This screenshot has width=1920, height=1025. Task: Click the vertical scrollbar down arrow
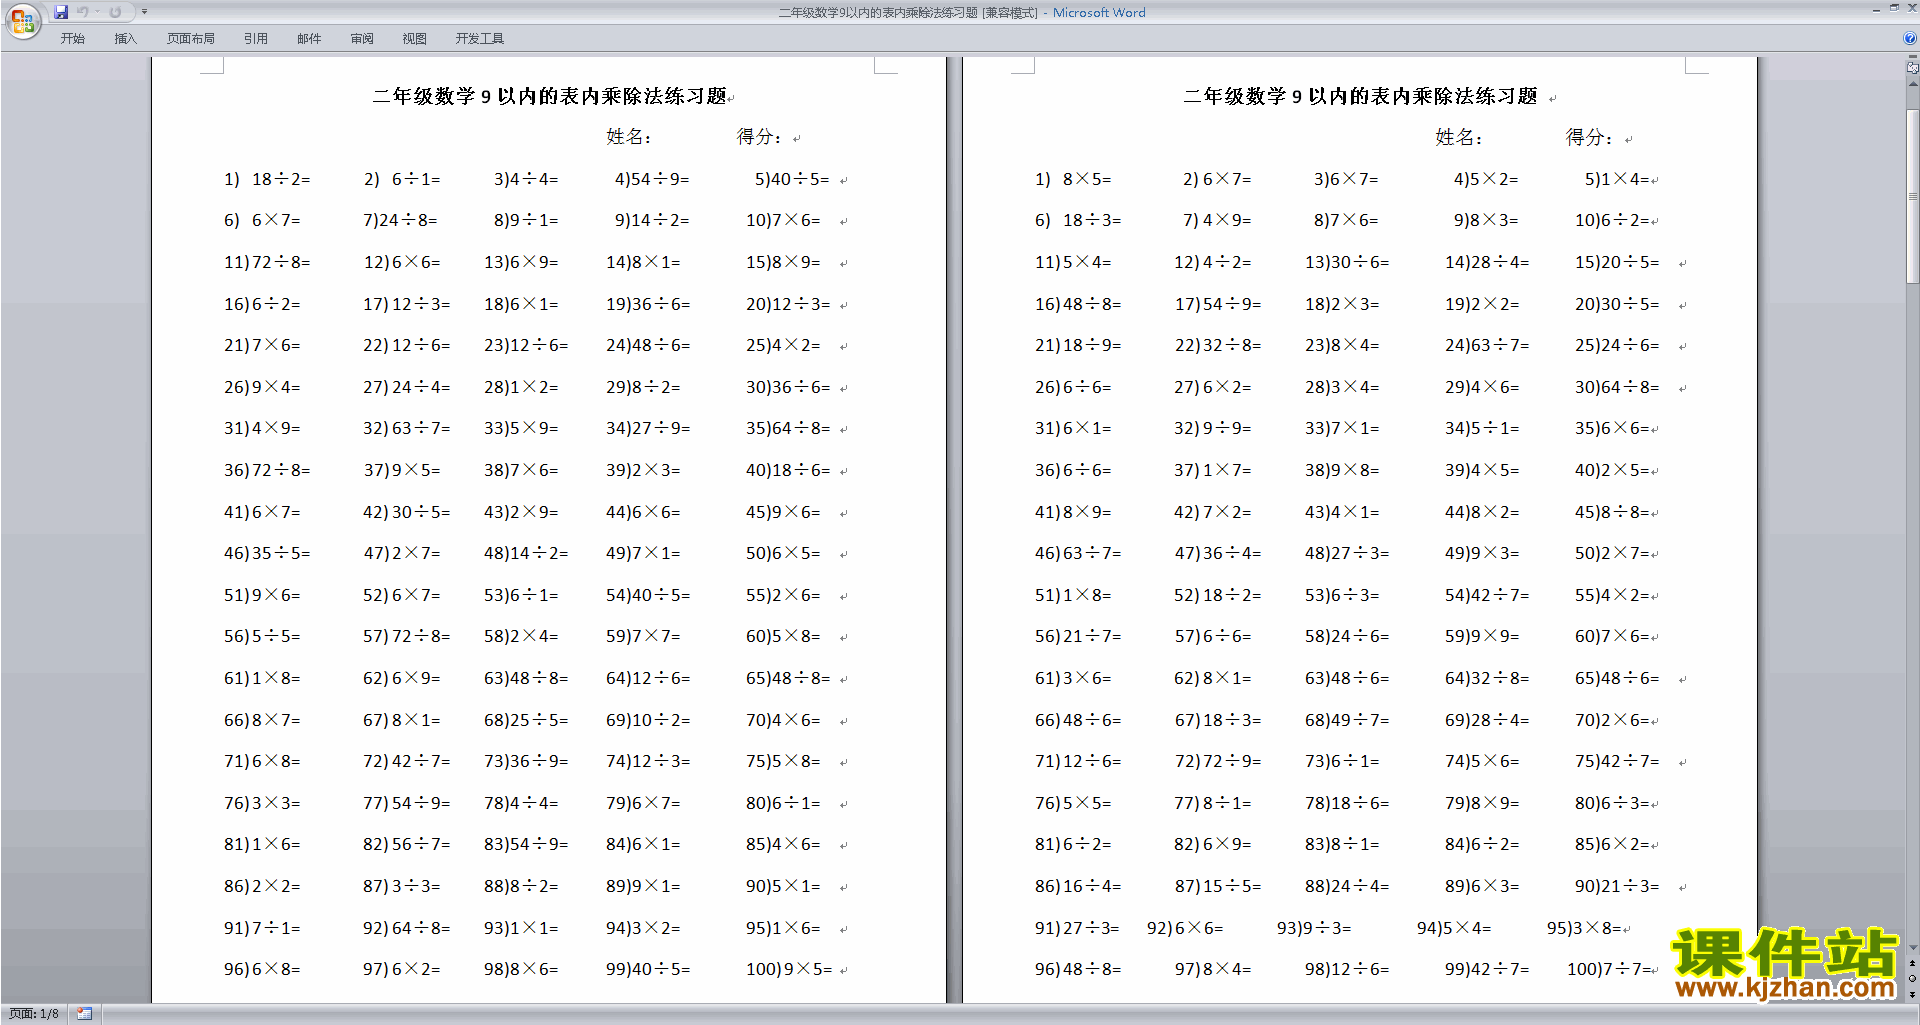(1912, 947)
